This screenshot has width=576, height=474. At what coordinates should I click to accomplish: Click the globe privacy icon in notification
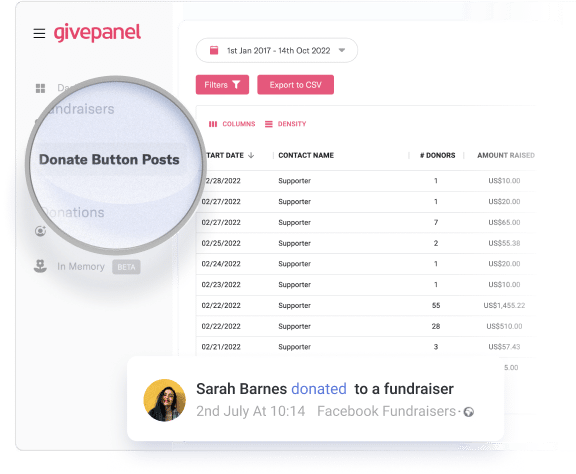tap(468, 412)
